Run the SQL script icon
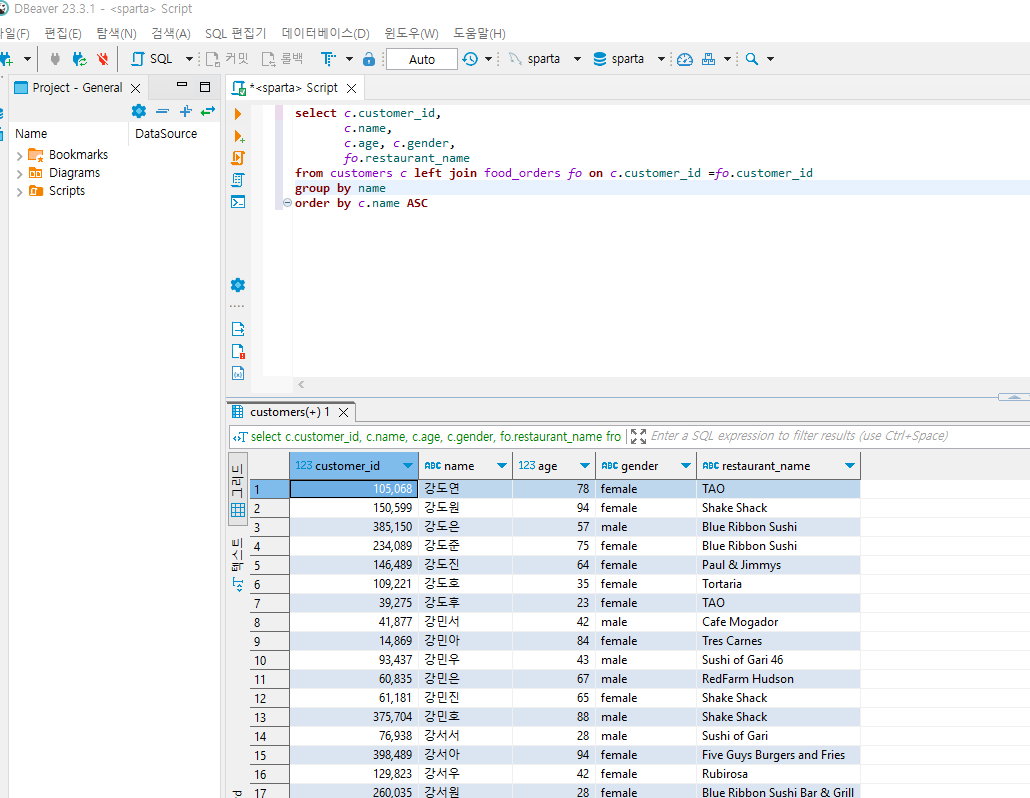The image size is (1030, 798). (x=238, y=158)
